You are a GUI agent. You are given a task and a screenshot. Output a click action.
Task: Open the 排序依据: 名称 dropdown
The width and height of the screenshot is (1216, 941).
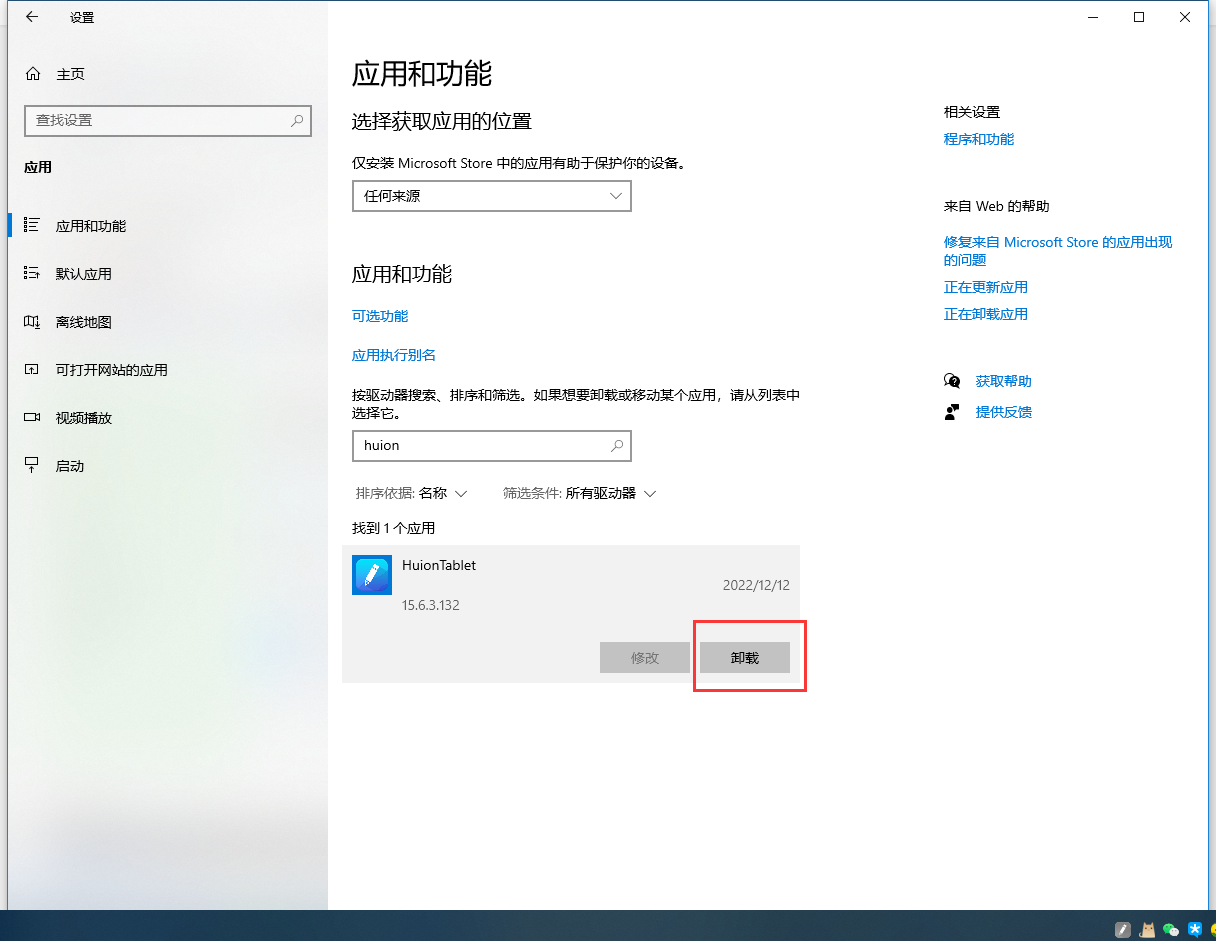click(412, 493)
